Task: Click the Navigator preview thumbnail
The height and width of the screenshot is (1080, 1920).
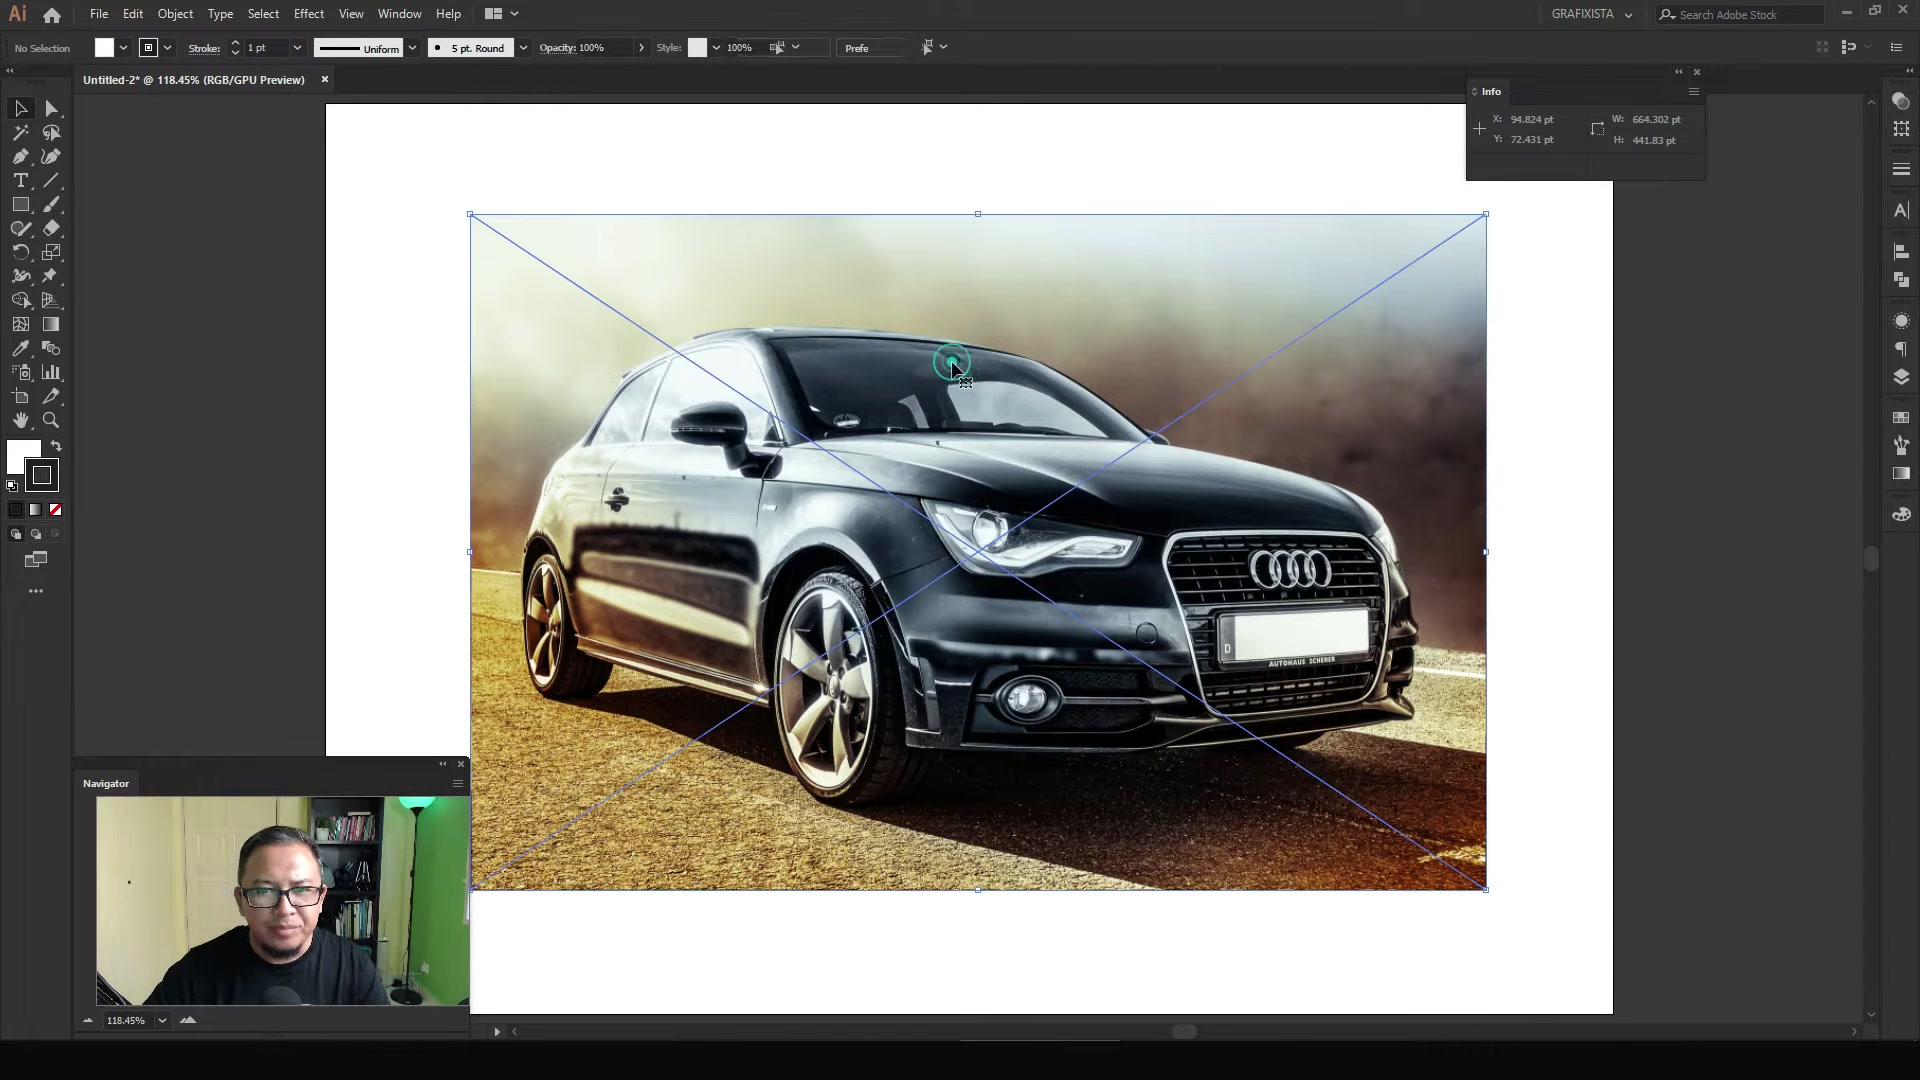Action: (x=280, y=900)
